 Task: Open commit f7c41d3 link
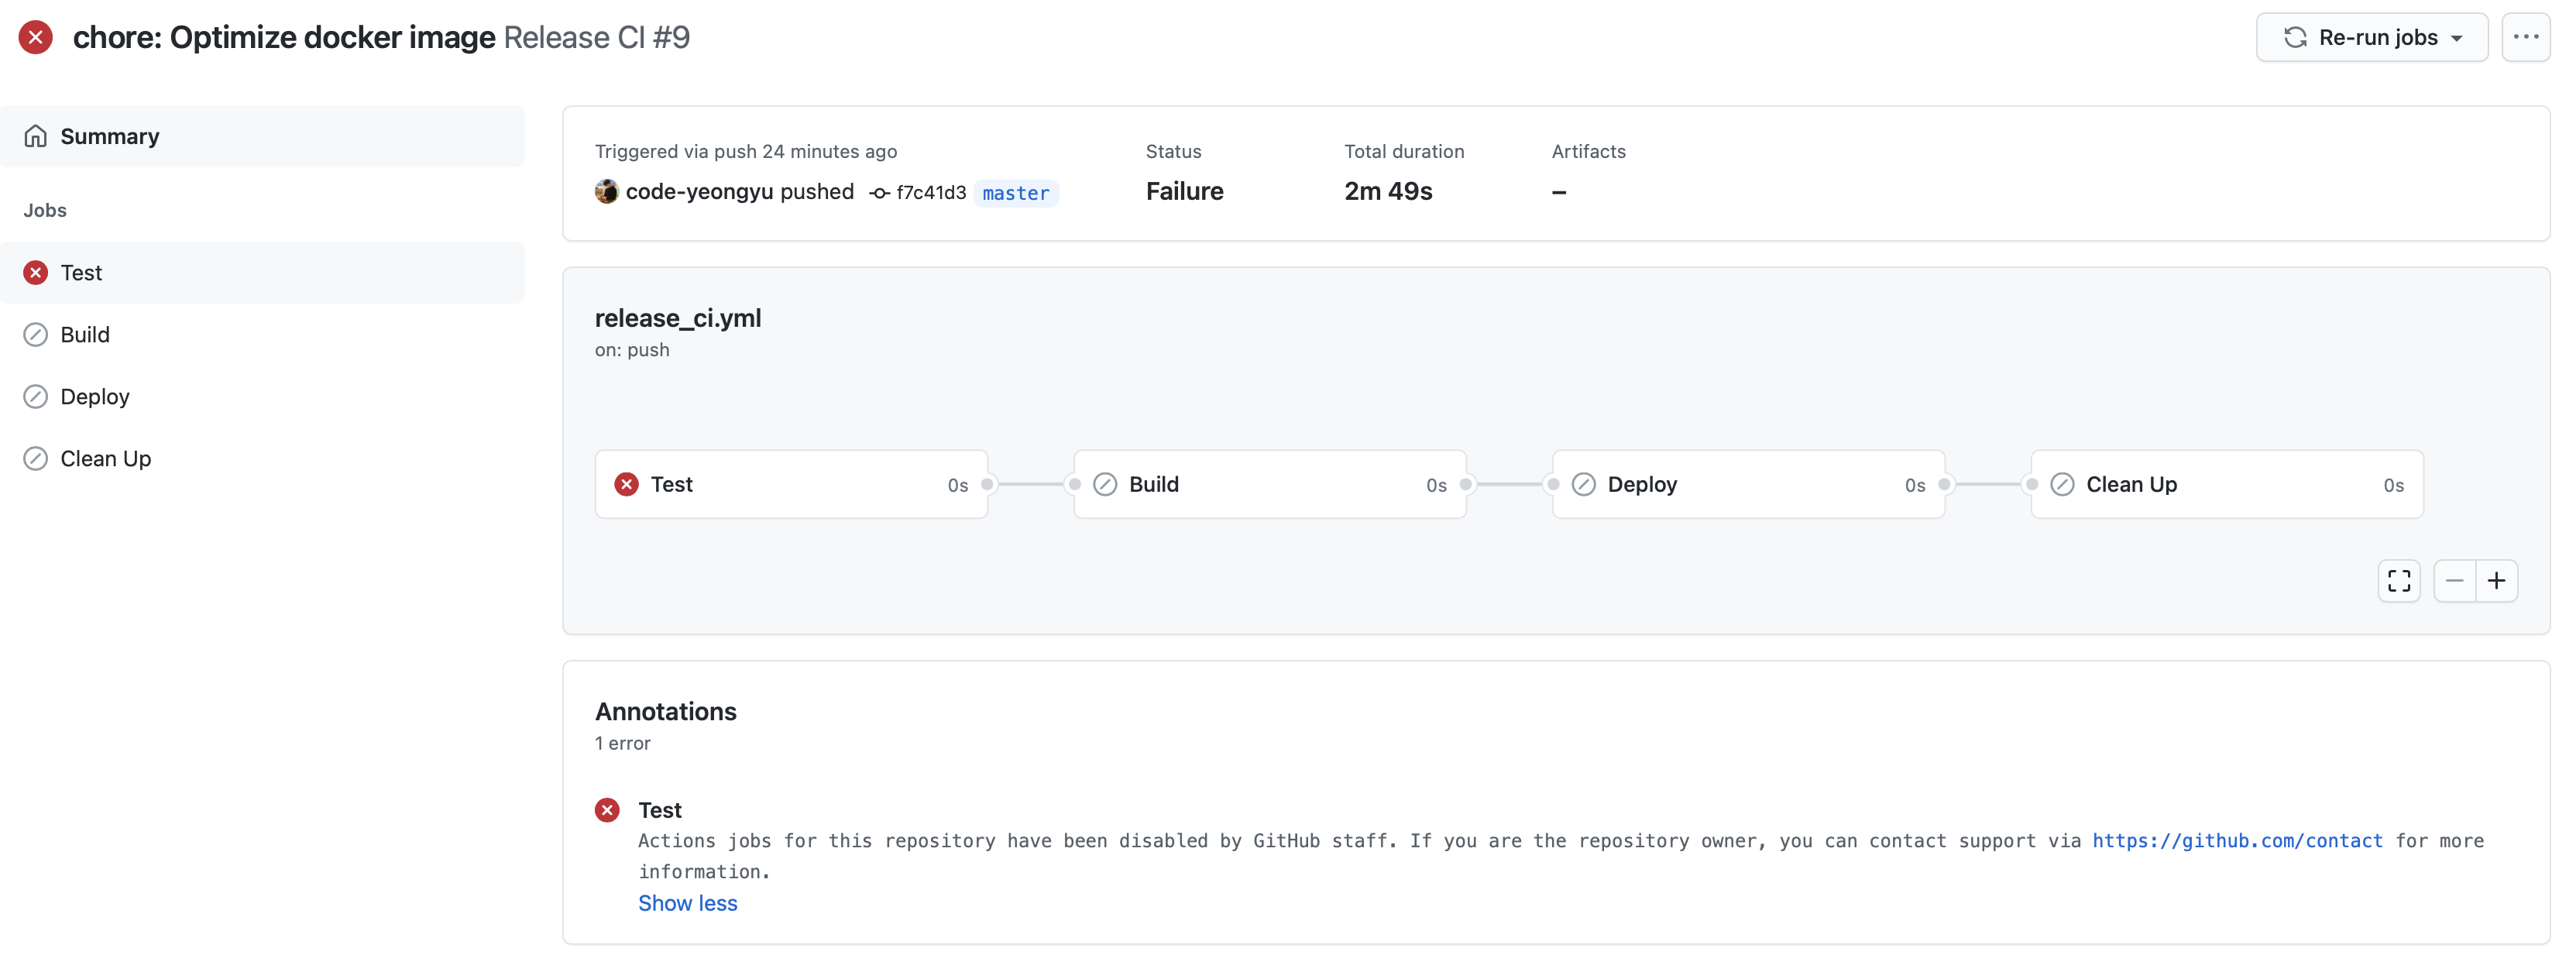[930, 193]
